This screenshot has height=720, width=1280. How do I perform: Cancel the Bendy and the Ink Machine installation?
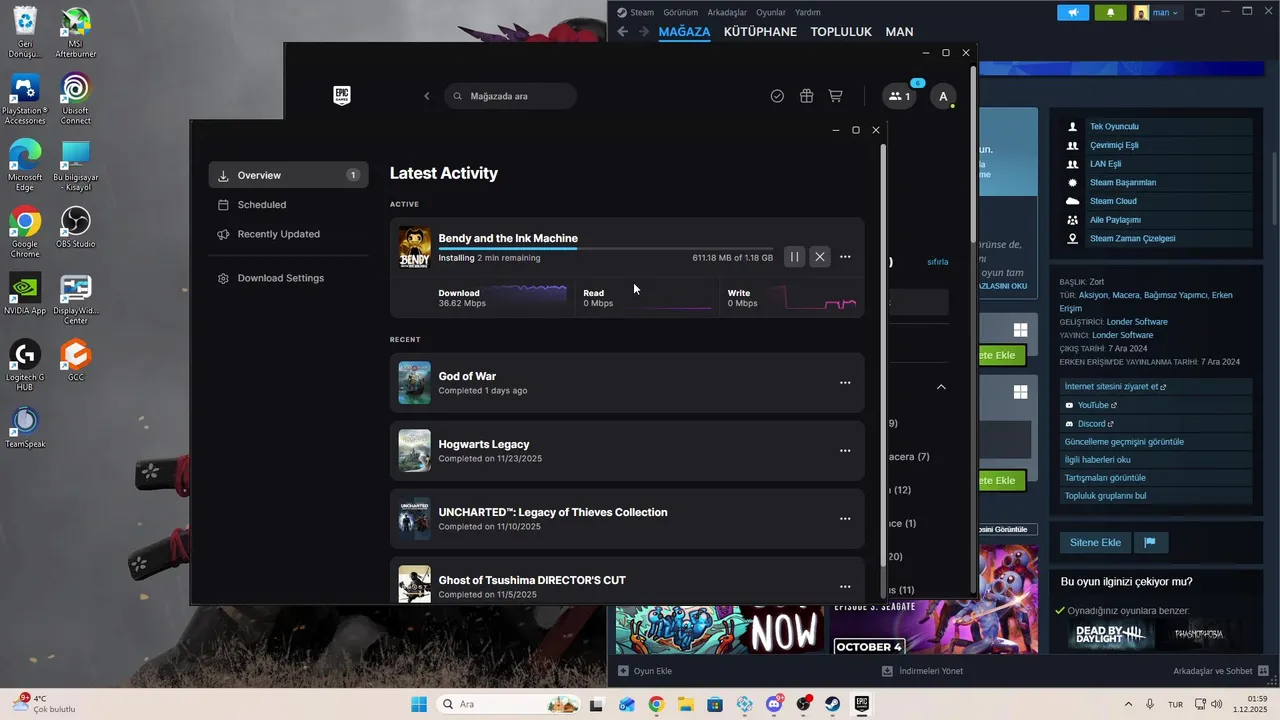point(820,257)
